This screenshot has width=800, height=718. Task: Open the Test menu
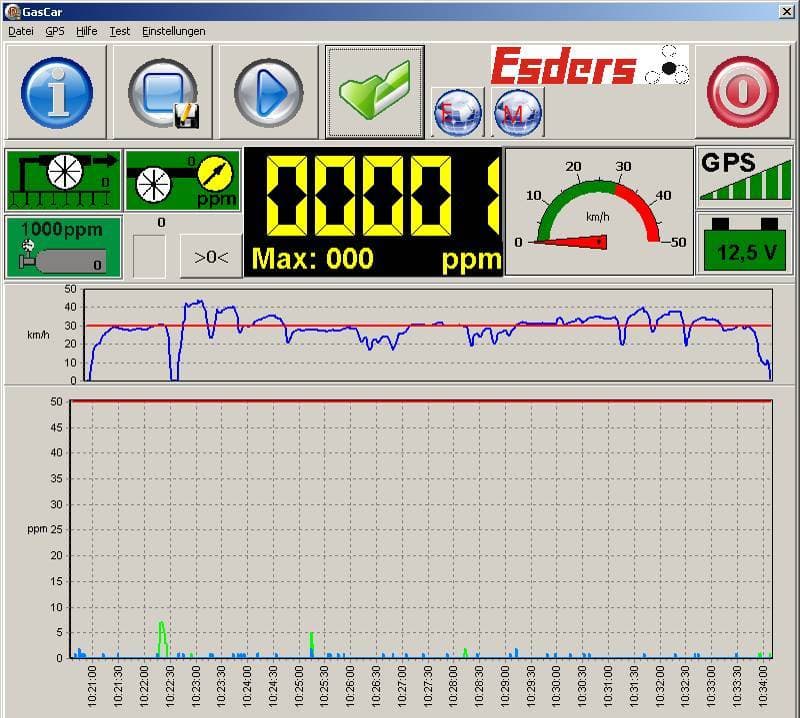pyautogui.click(x=119, y=31)
